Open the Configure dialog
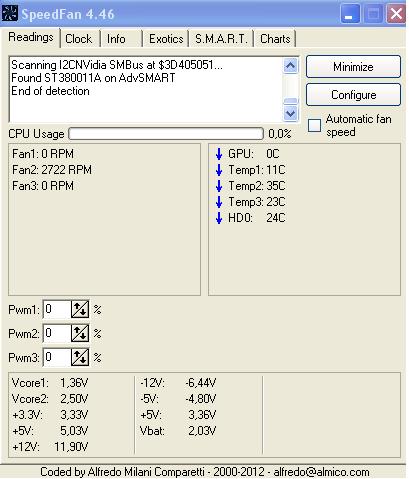Screen dimensions: 409x479 click(x=353, y=95)
